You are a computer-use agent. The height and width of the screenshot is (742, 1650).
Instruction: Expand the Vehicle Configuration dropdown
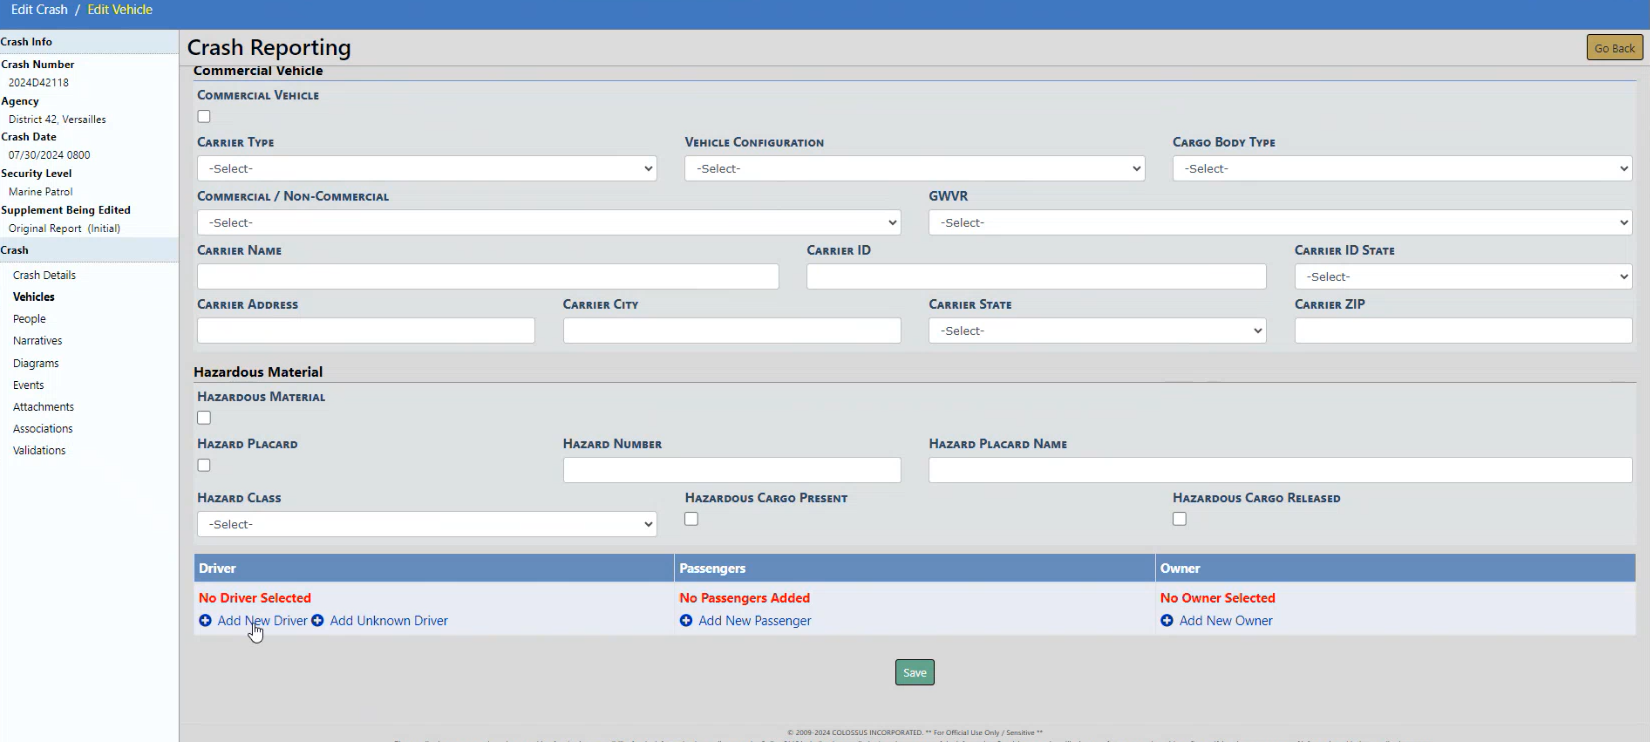click(914, 169)
